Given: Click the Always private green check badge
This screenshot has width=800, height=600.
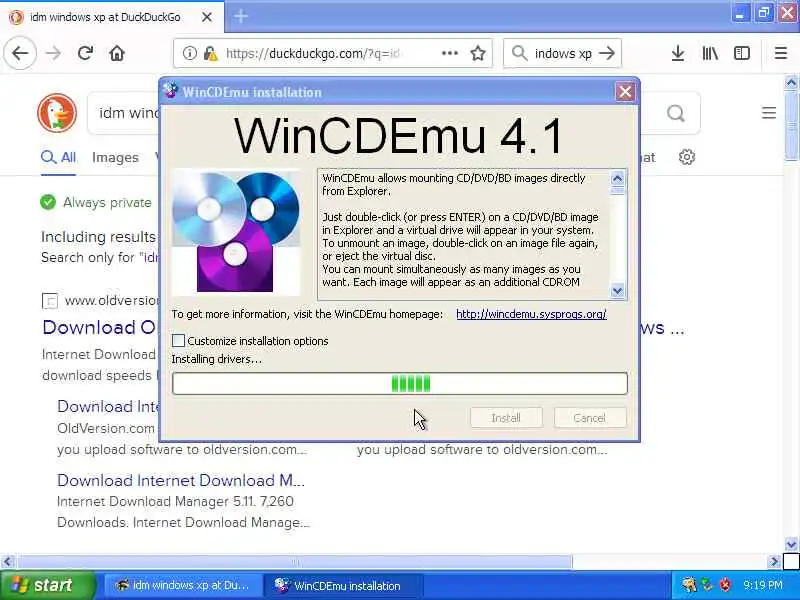Looking at the screenshot, I should click(x=48, y=203).
